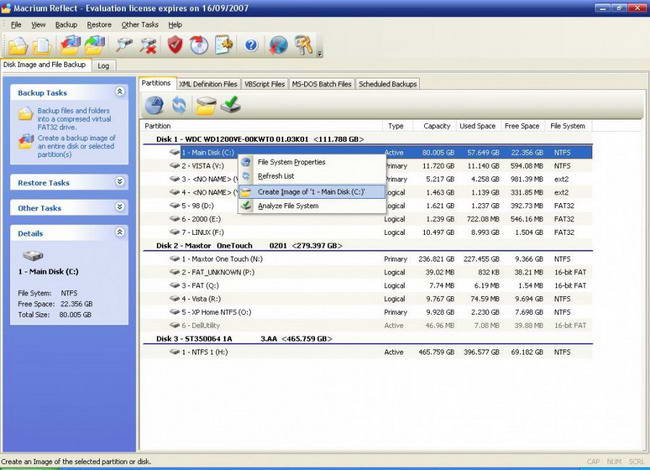The width and height of the screenshot is (650, 470).
Task: Click the drive with green checkmark icon
Action: pos(231,105)
